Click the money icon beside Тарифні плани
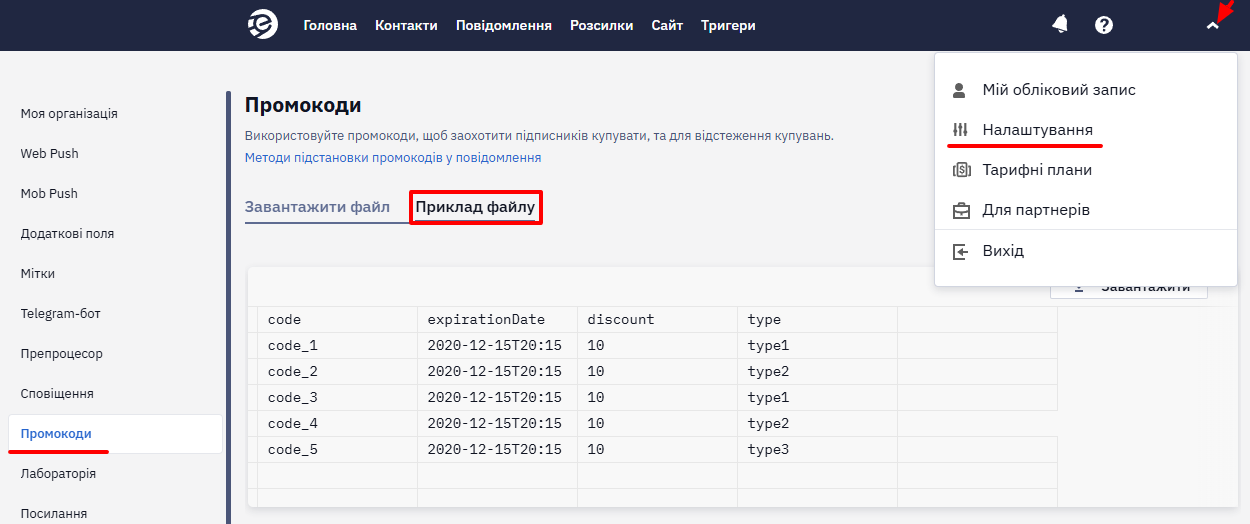 click(x=961, y=170)
